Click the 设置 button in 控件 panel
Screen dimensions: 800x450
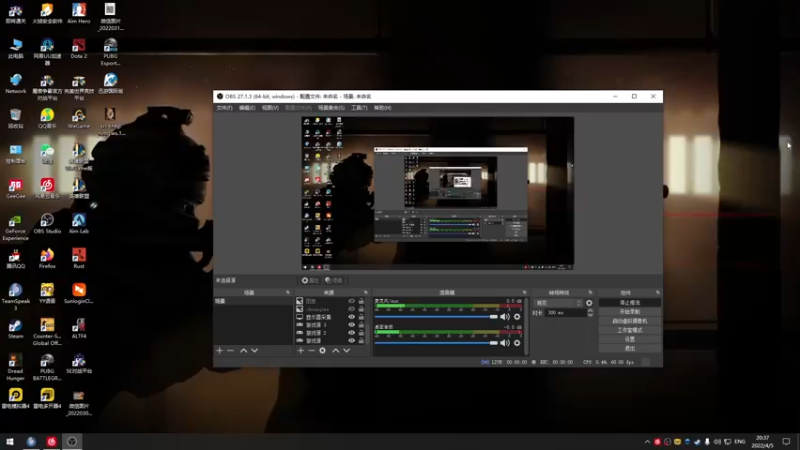630,339
